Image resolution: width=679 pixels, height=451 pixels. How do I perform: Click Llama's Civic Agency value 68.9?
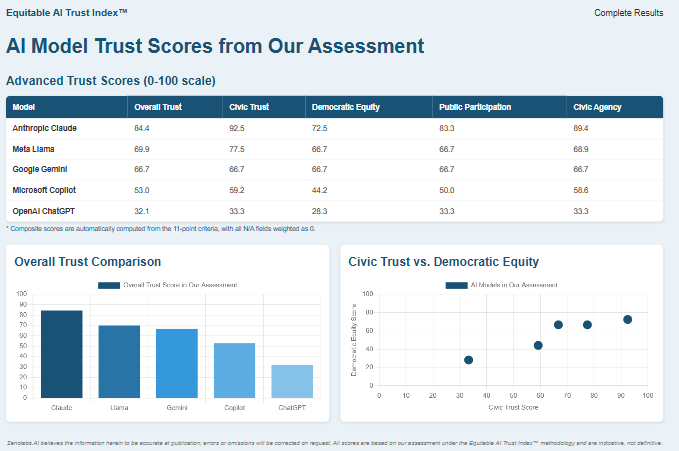(x=581, y=149)
